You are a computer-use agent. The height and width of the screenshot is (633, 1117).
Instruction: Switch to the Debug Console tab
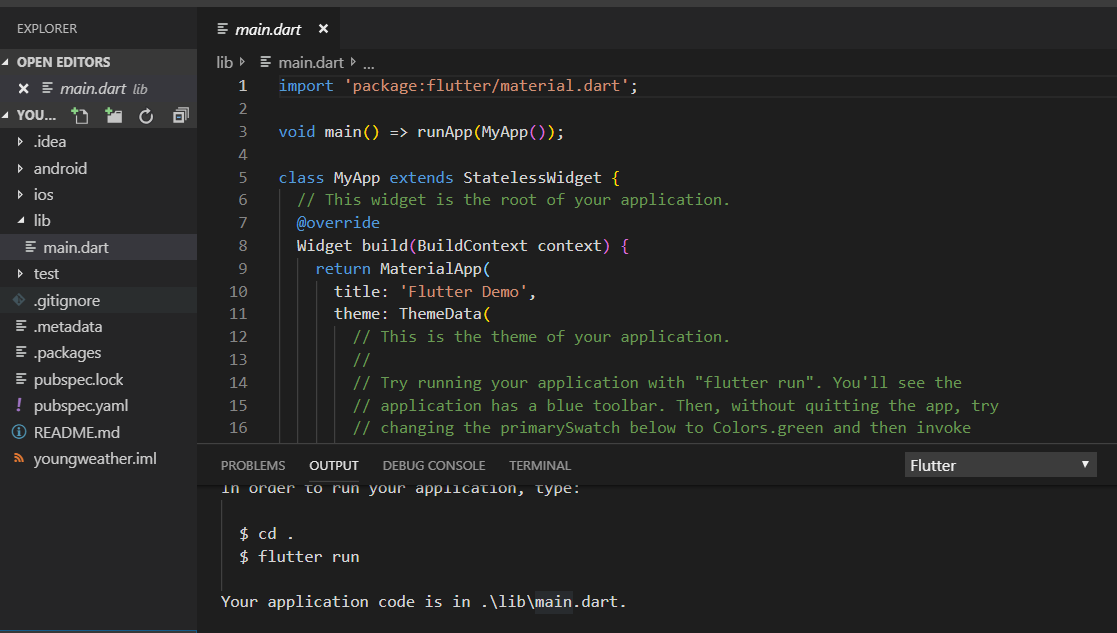tap(434, 466)
